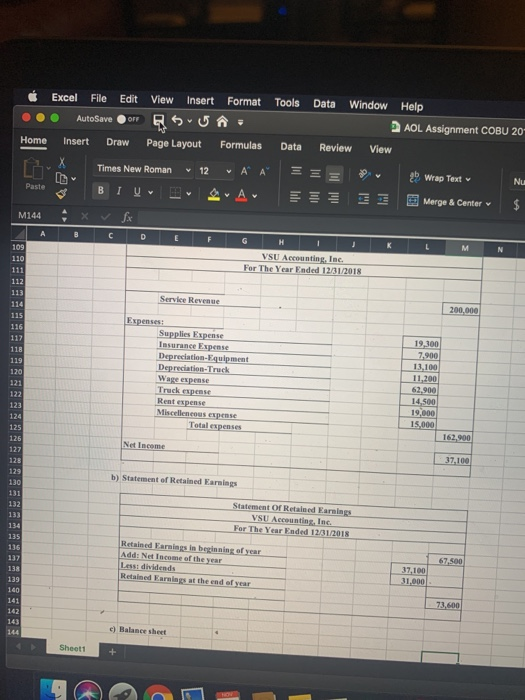Click the currency dollar sign icon
The height and width of the screenshot is (700, 525).
[516, 204]
